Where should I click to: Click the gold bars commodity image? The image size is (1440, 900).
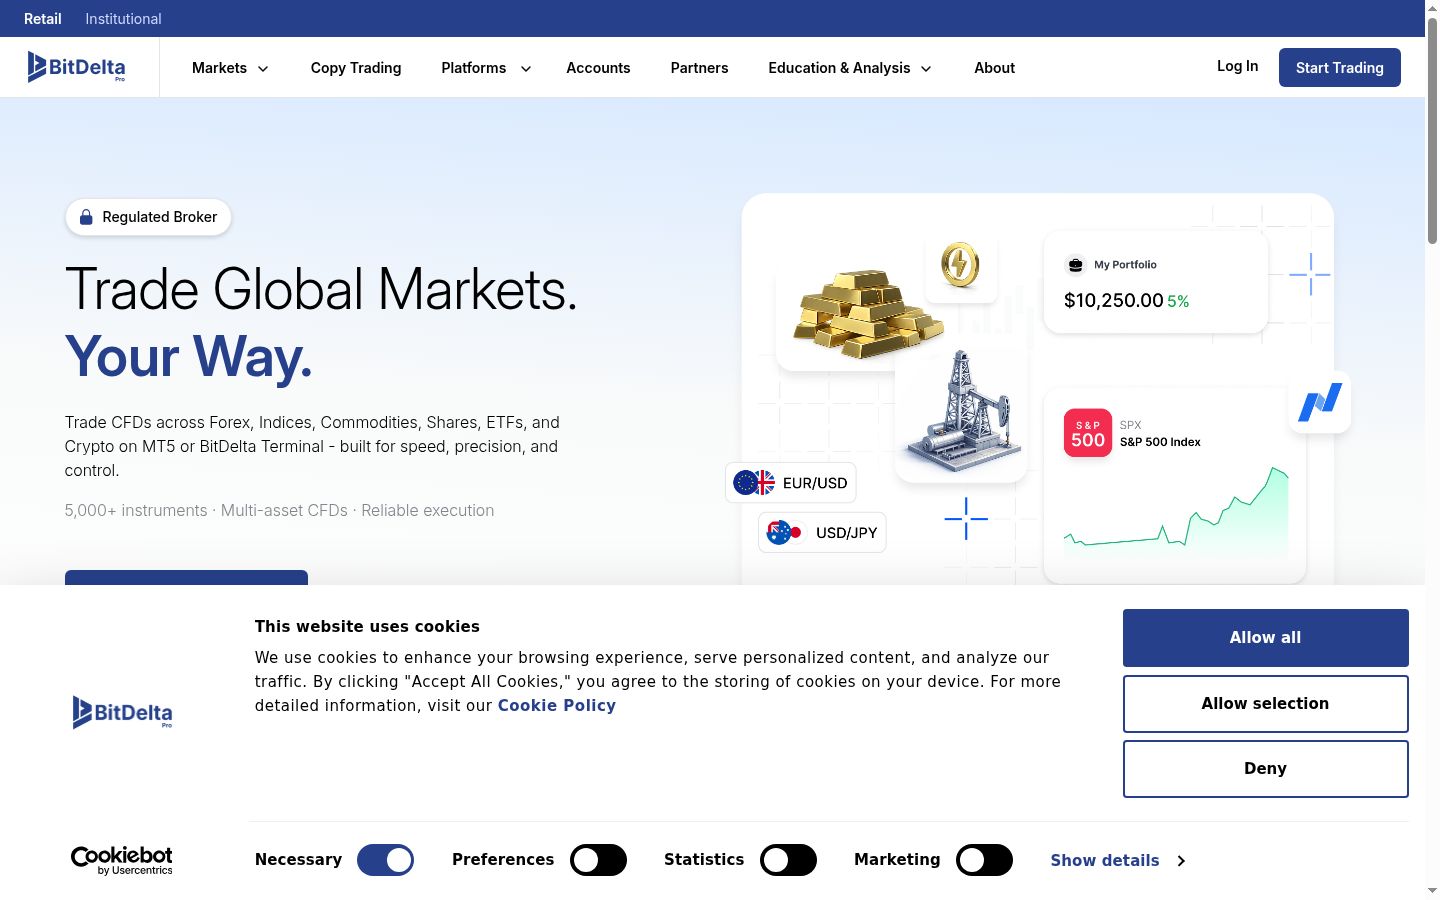[866, 314]
